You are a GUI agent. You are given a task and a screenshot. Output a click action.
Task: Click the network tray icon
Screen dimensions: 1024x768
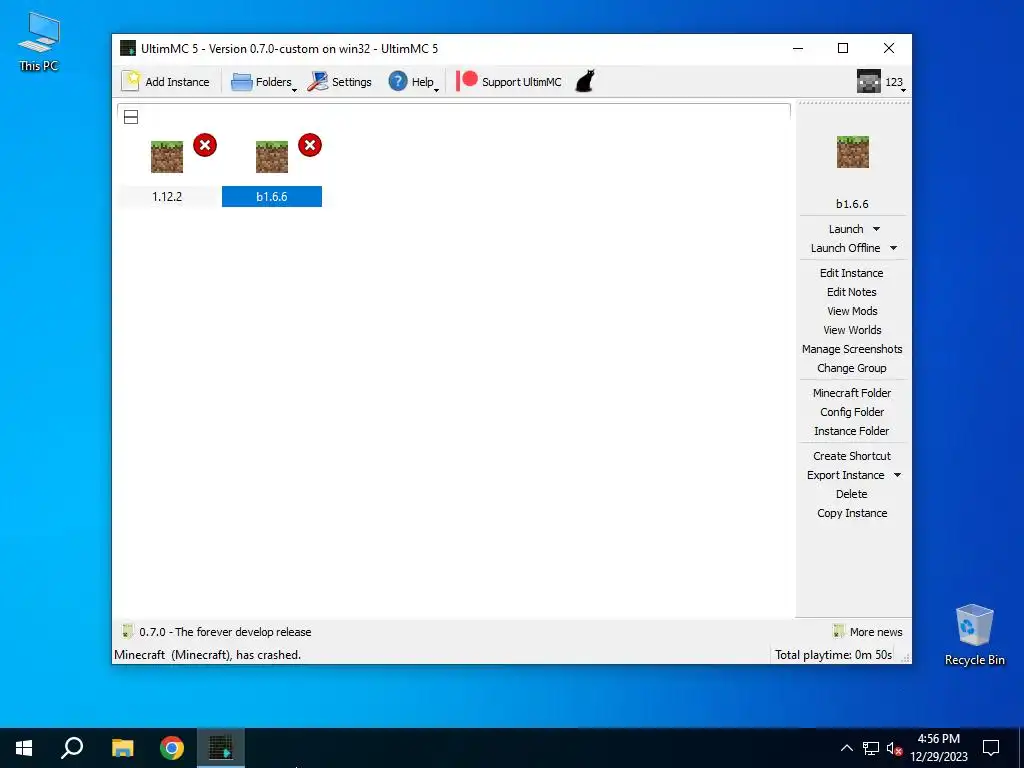point(871,748)
